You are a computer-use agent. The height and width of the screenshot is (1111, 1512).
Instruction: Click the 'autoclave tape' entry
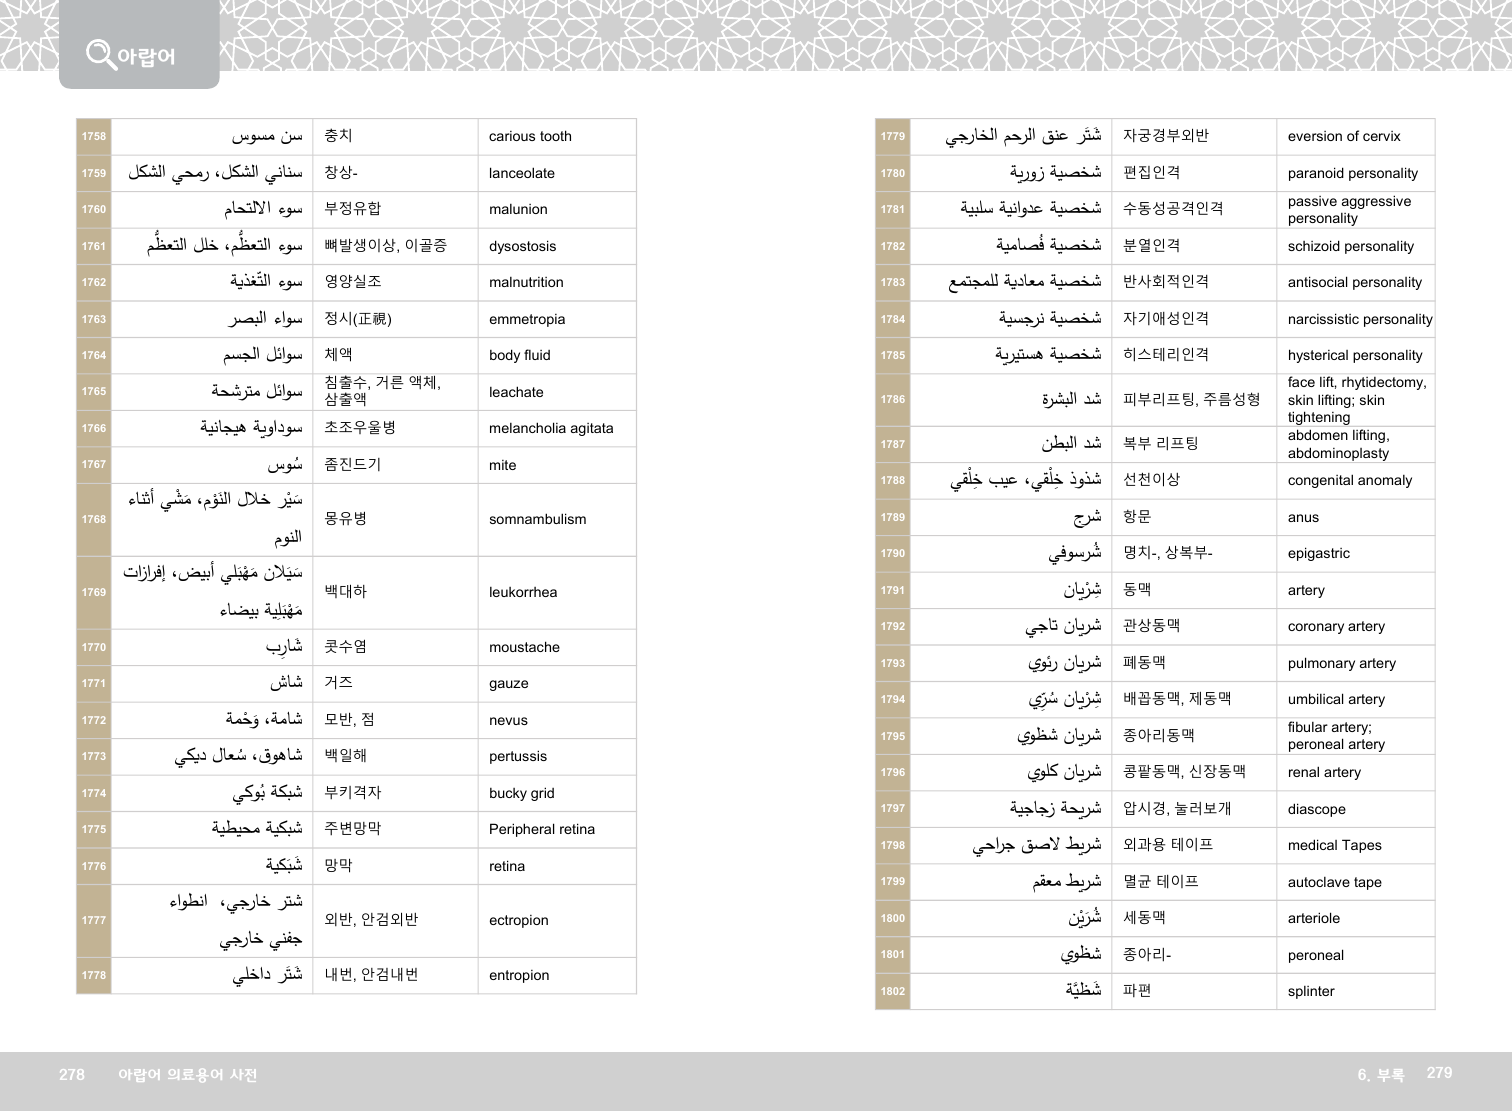coord(1334,883)
